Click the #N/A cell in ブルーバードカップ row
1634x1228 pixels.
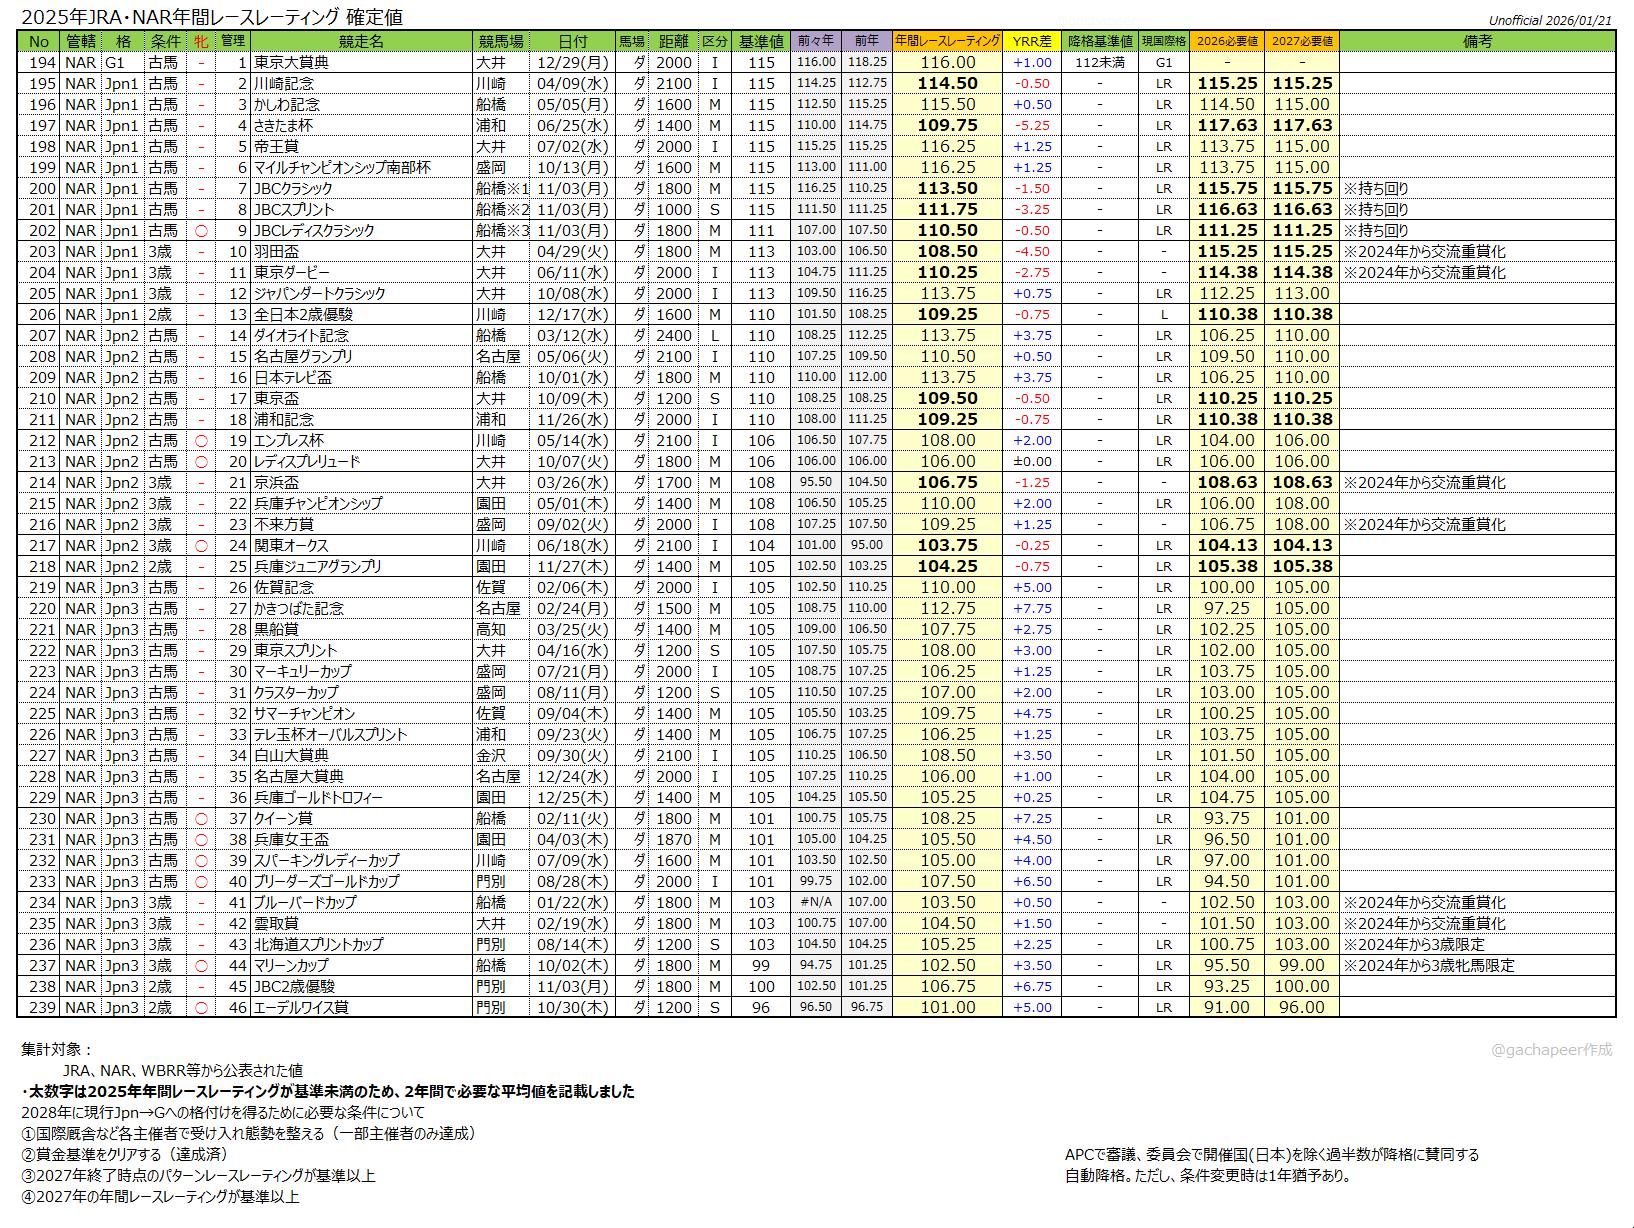[x=816, y=902]
